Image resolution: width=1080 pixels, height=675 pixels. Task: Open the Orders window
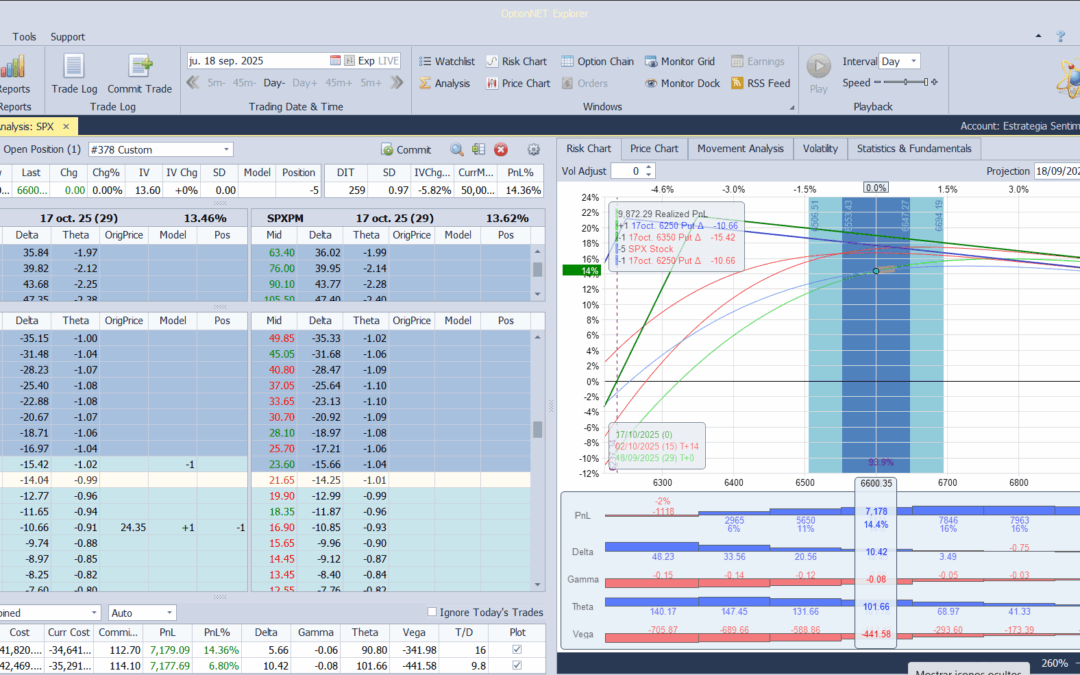click(585, 83)
